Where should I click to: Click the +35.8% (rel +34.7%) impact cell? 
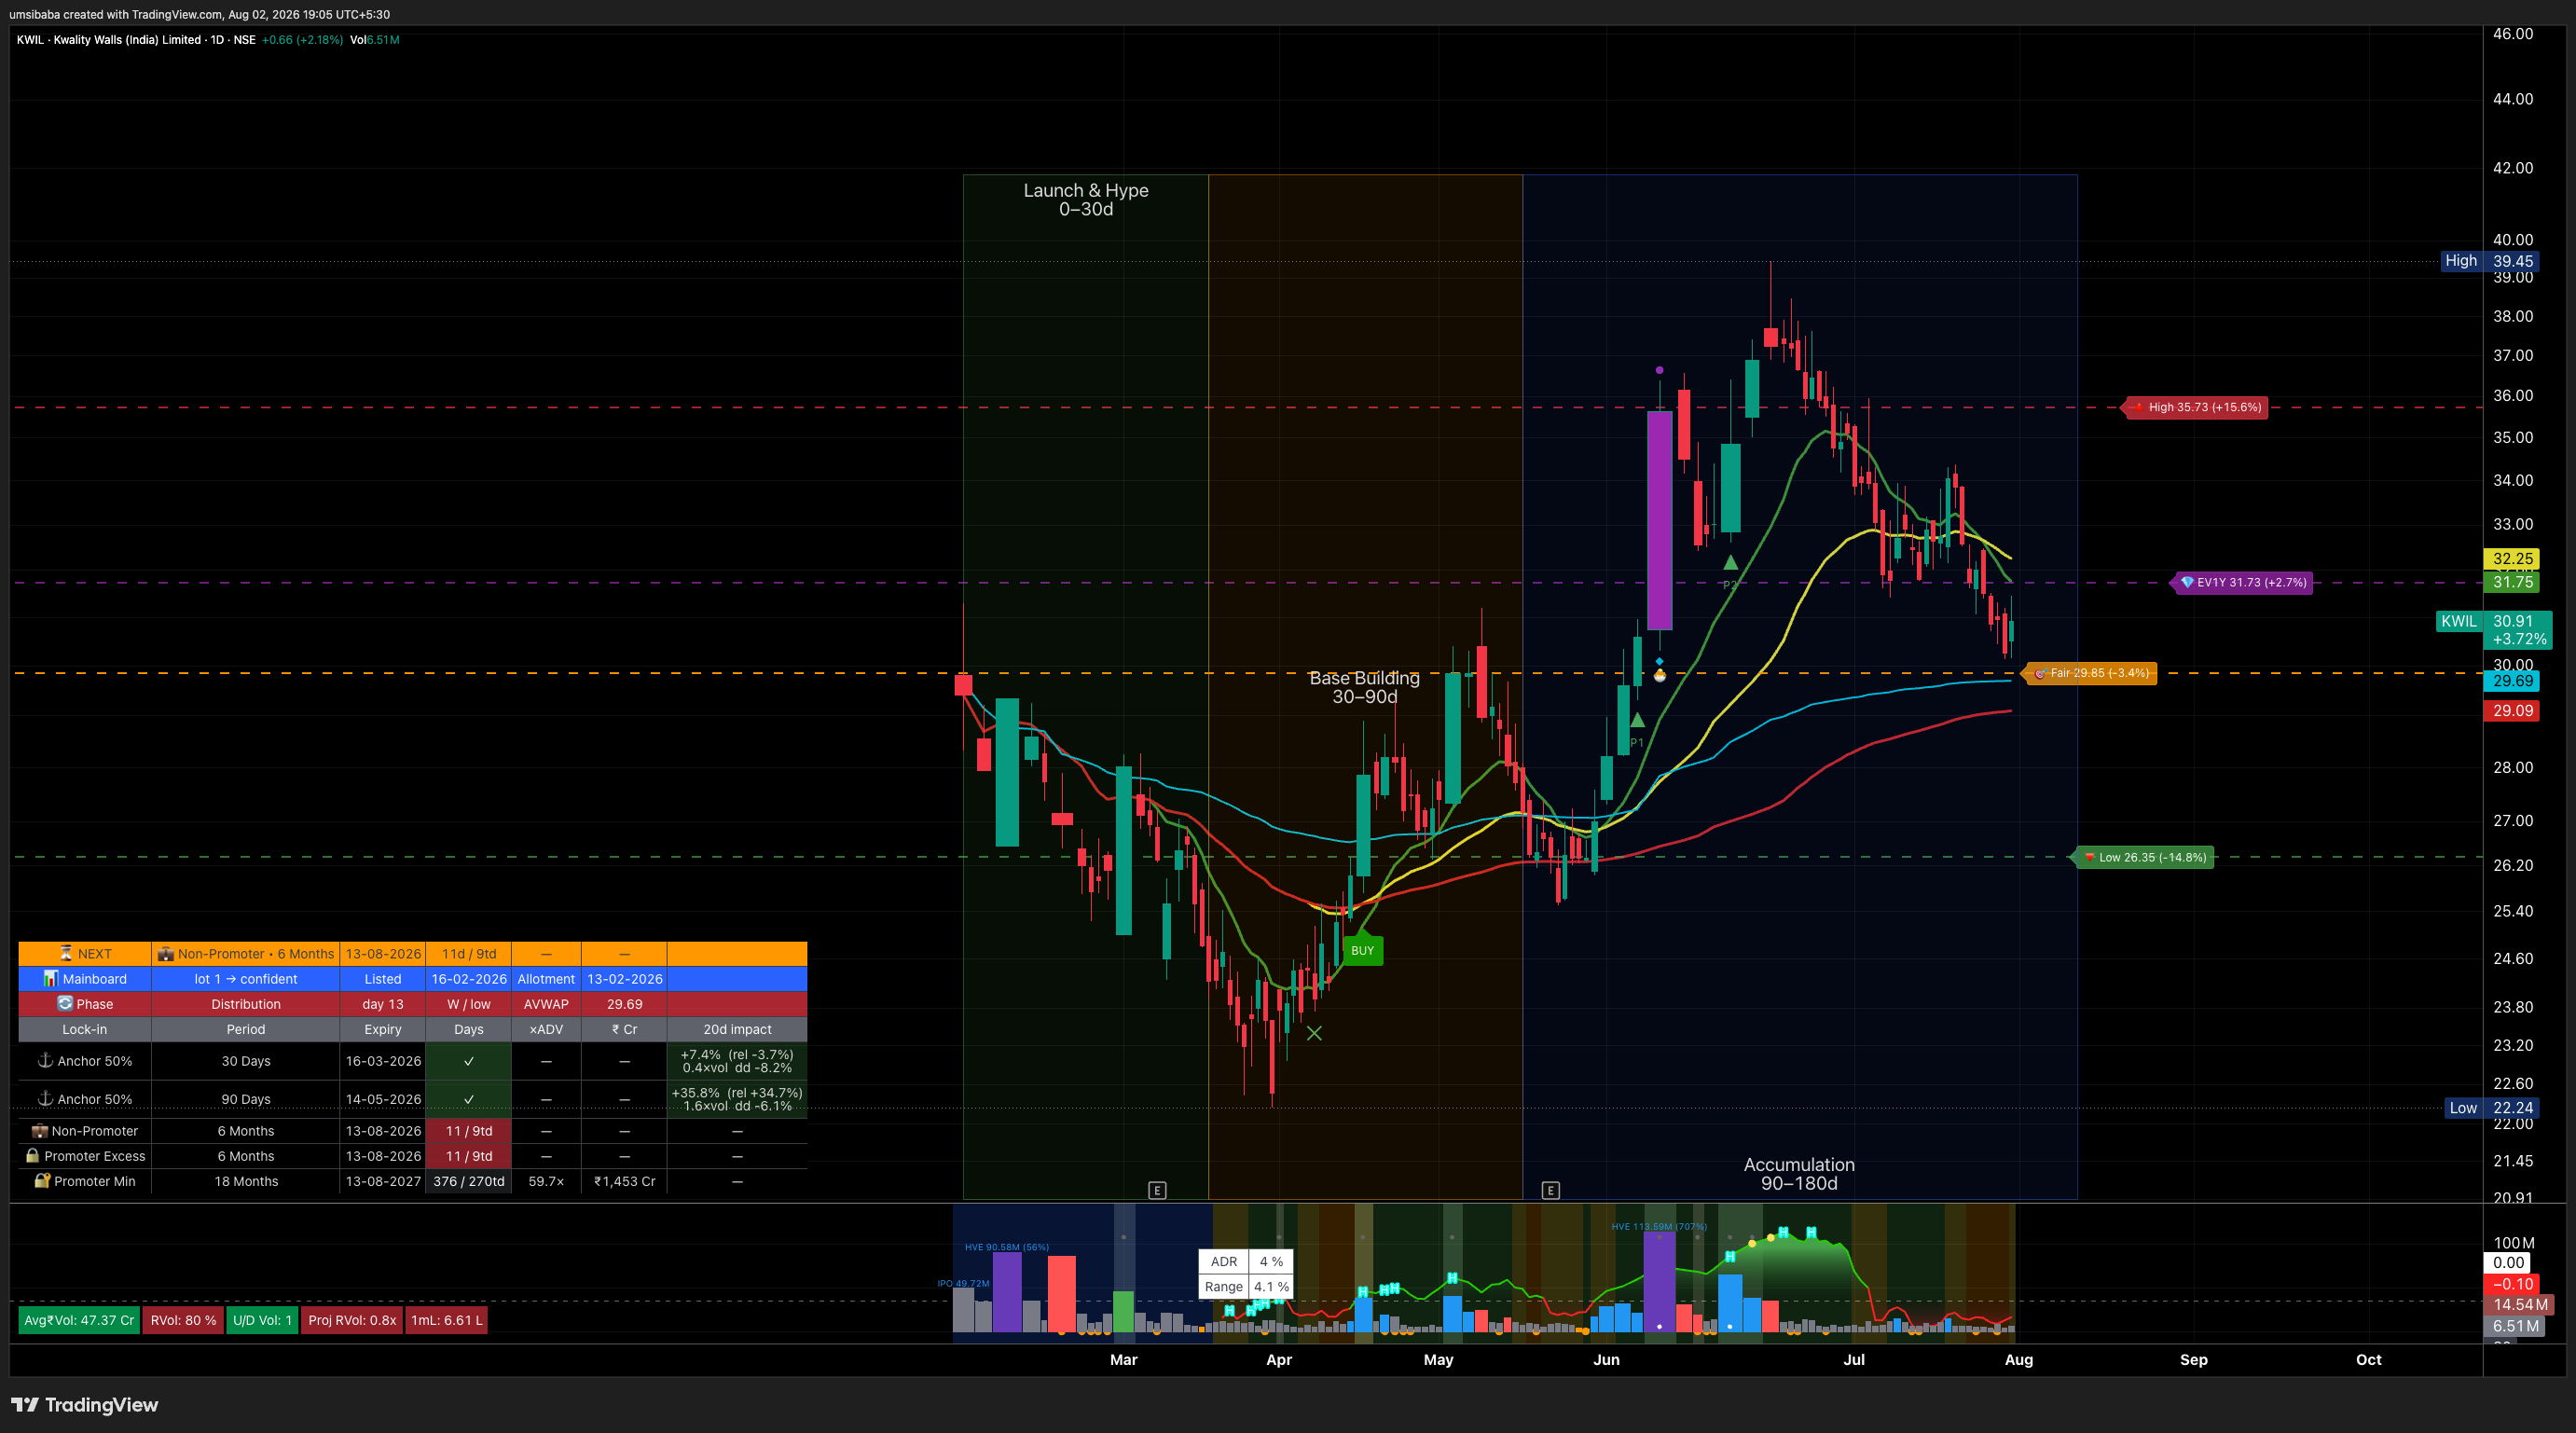(737, 1098)
